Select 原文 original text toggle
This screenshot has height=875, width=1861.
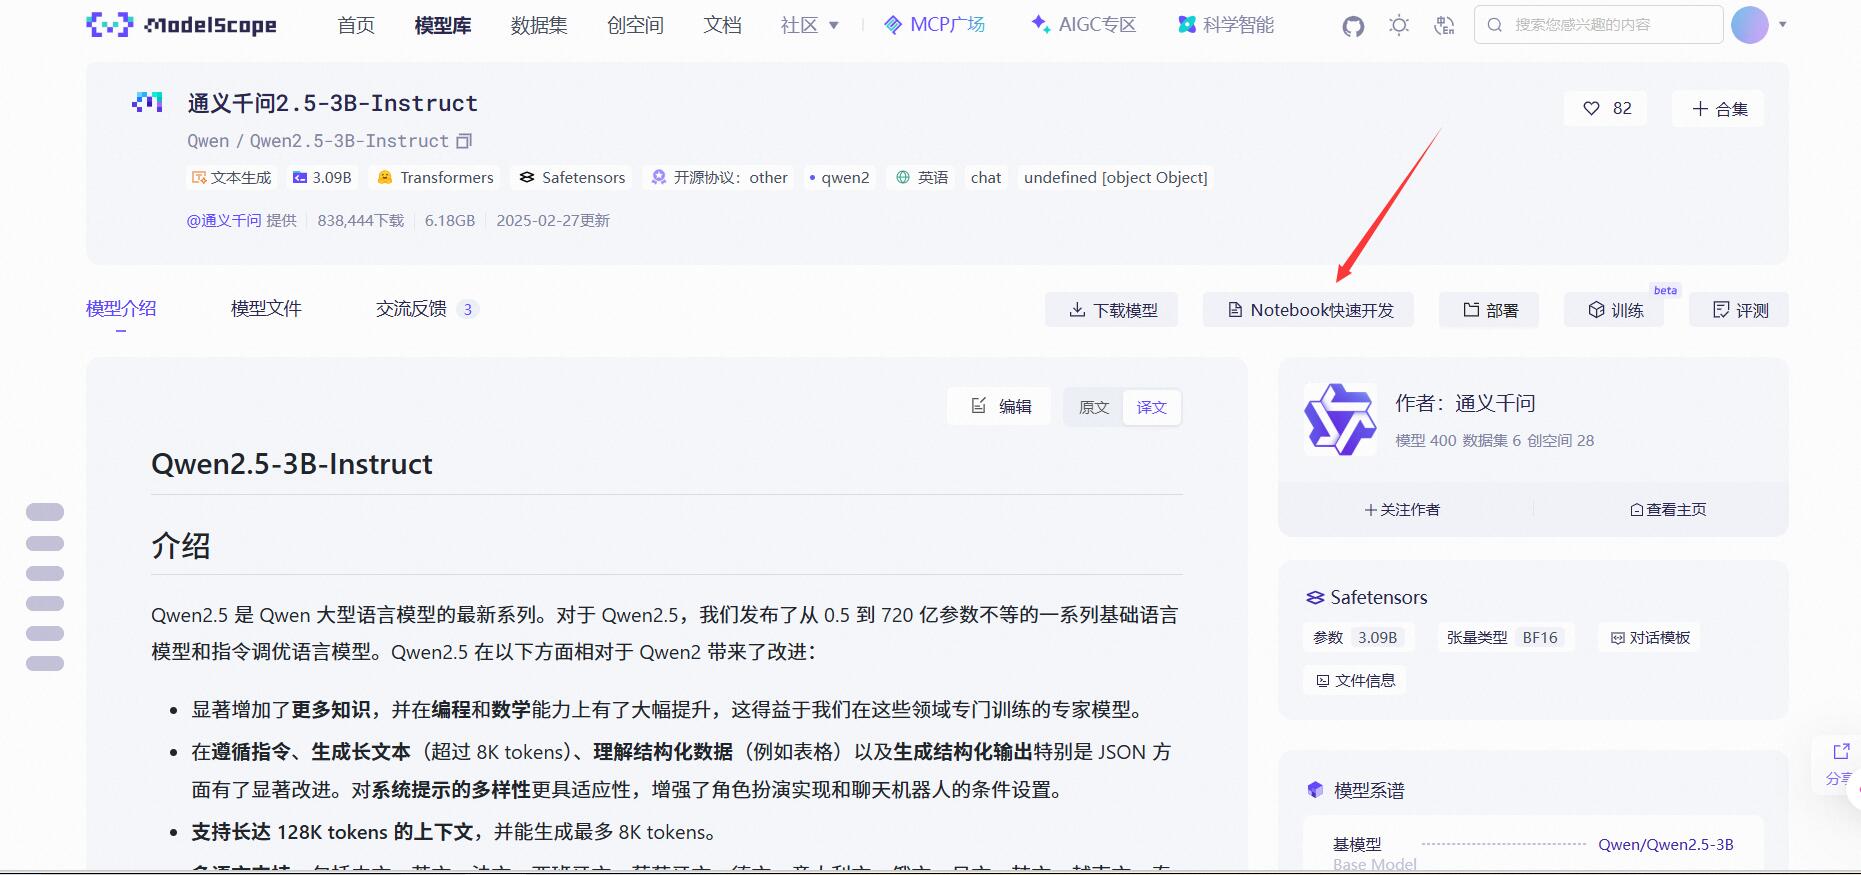coord(1094,407)
